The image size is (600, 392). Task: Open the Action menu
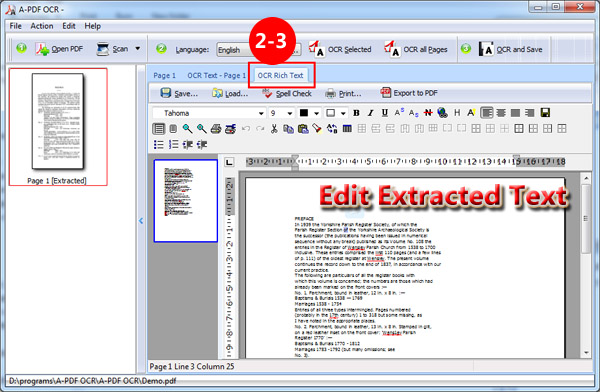42,26
